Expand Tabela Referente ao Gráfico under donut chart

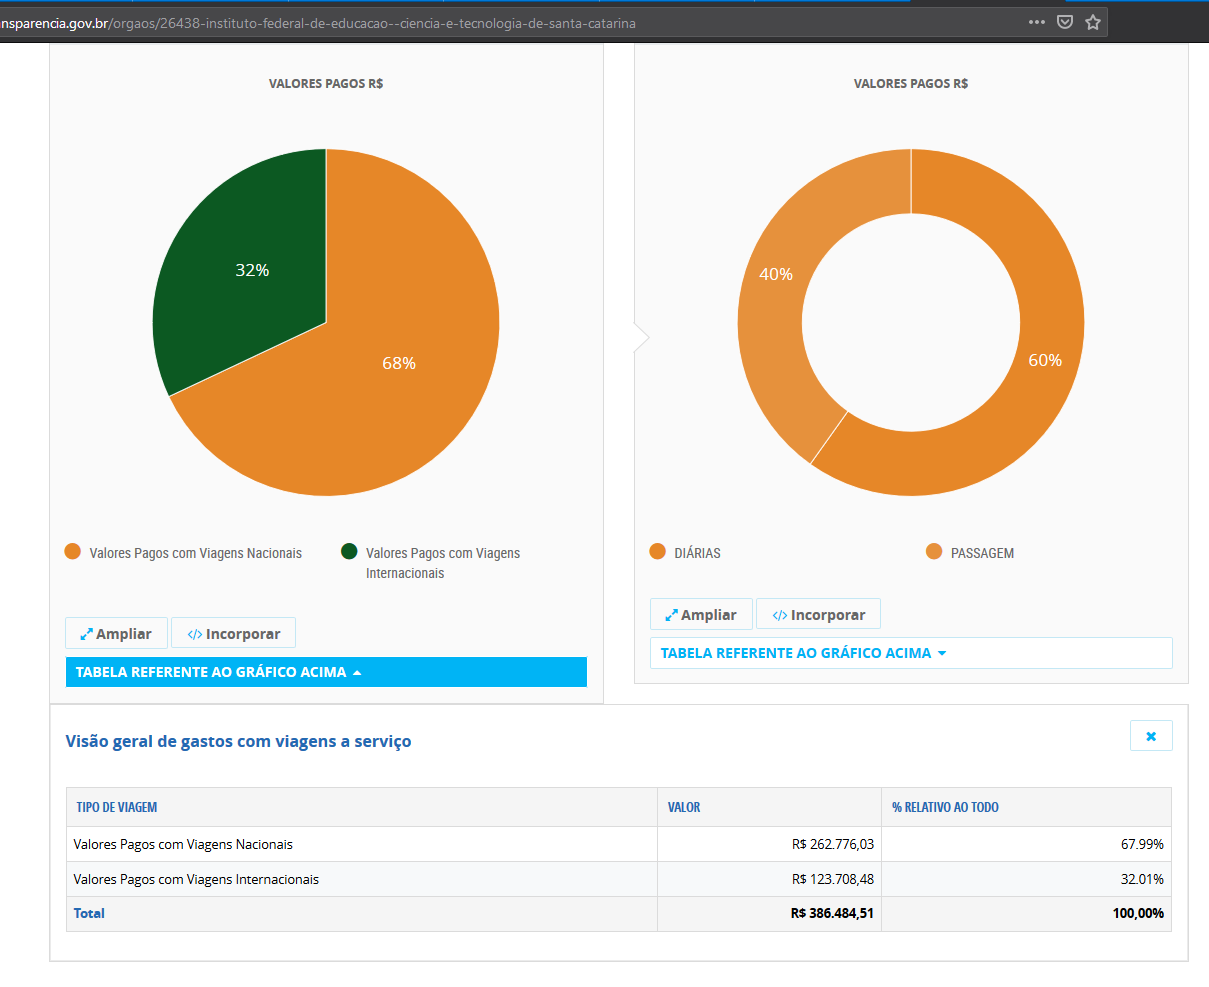(911, 653)
